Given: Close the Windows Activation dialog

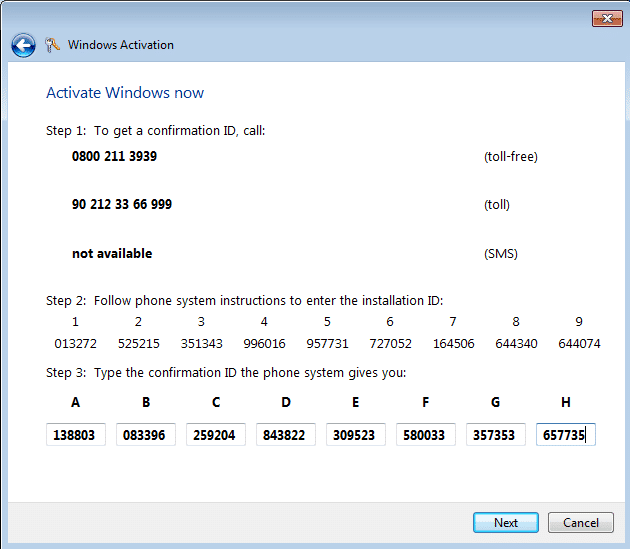Looking at the screenshot, I should (607, 18).
